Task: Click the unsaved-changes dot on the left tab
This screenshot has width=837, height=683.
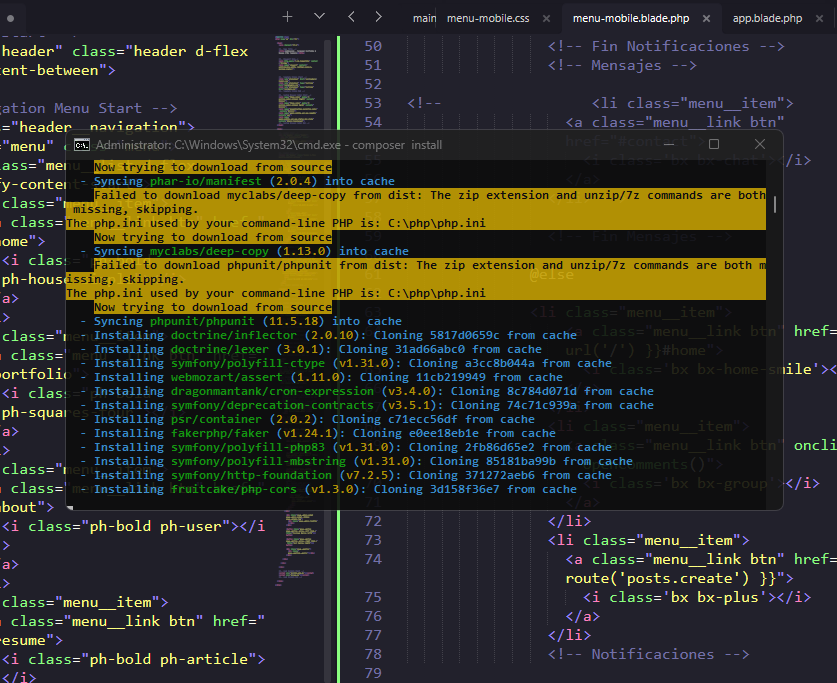Action: tap(10, 18)
